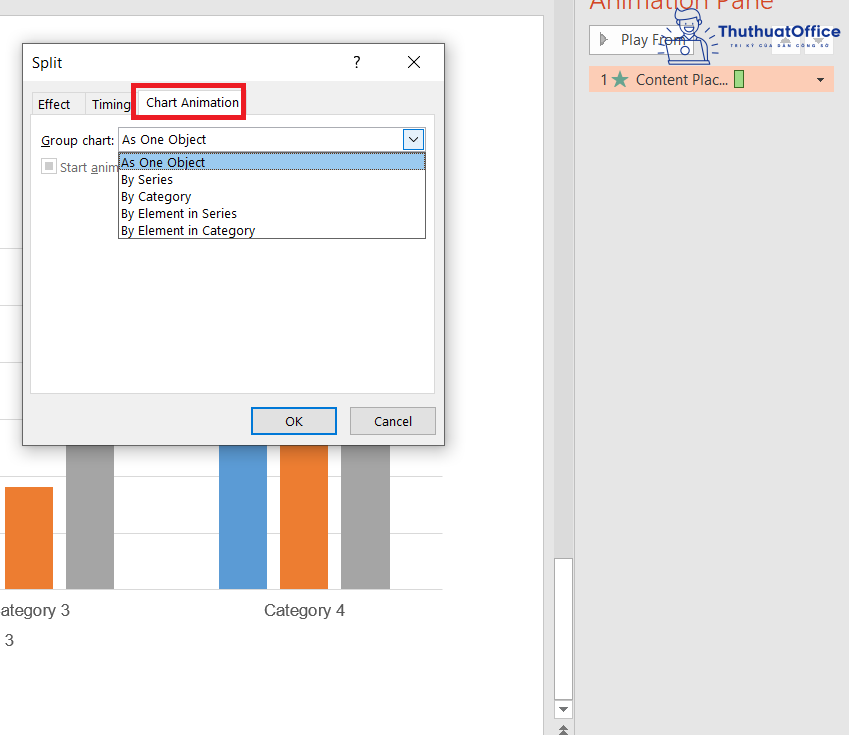The height and width of the screenshot is (735, 849).
Task: Choose As One Object from the list
Action: tap(163, 162)
